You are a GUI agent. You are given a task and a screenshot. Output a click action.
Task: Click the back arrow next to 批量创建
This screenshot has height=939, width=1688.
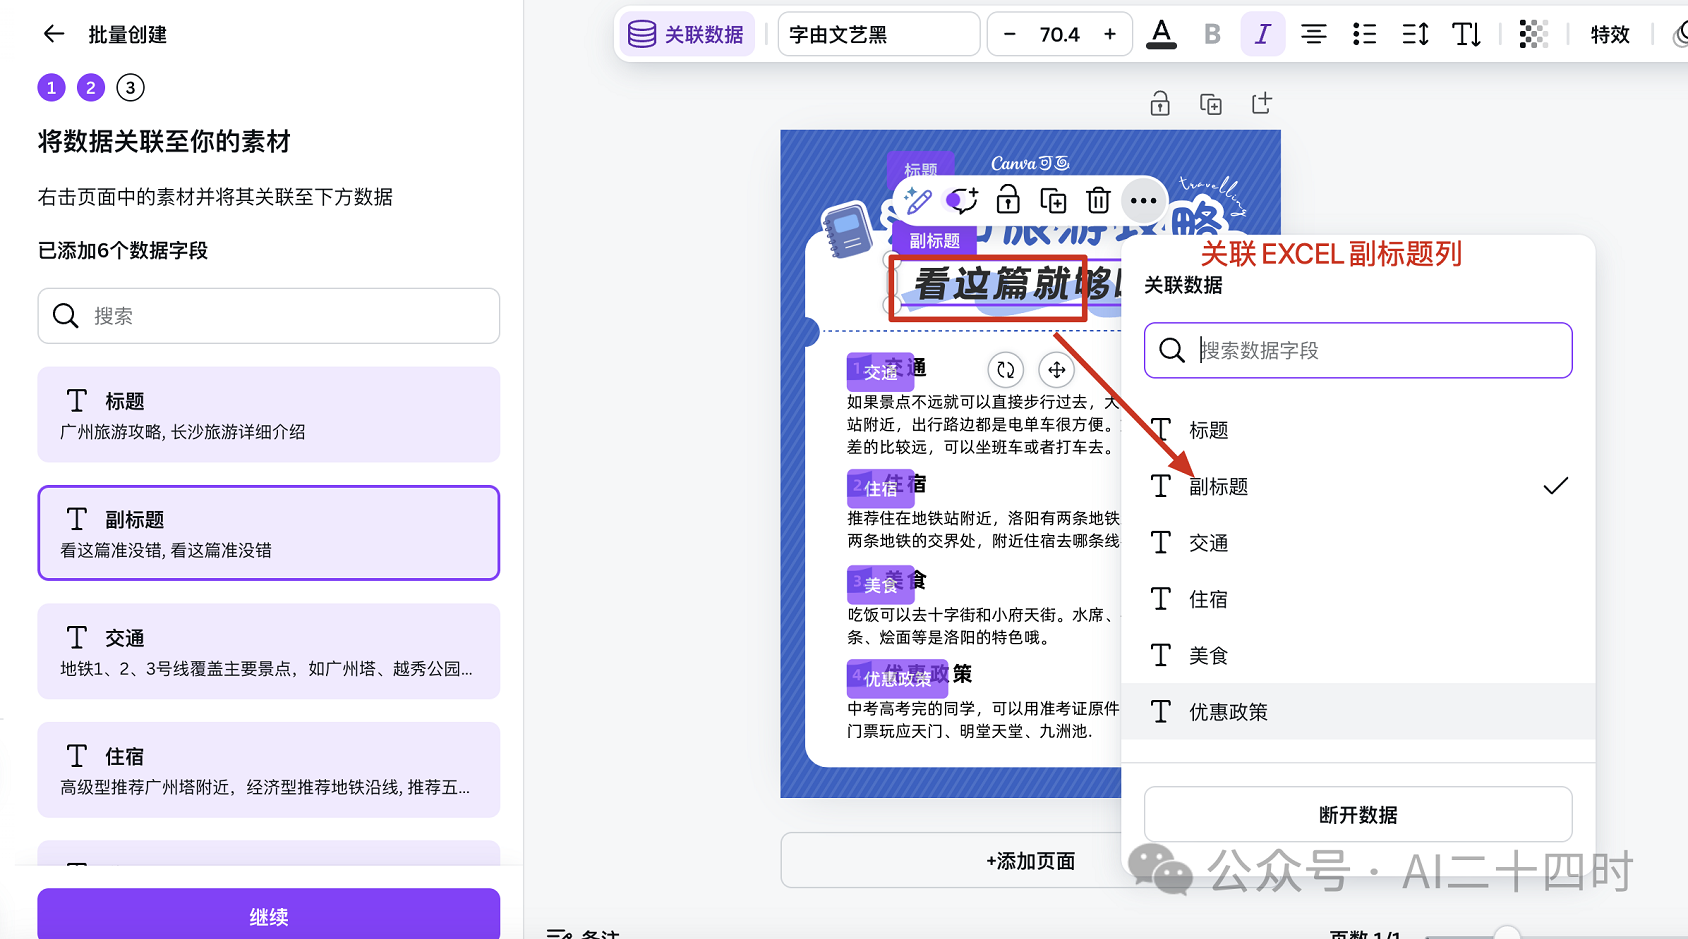(54, 34)
